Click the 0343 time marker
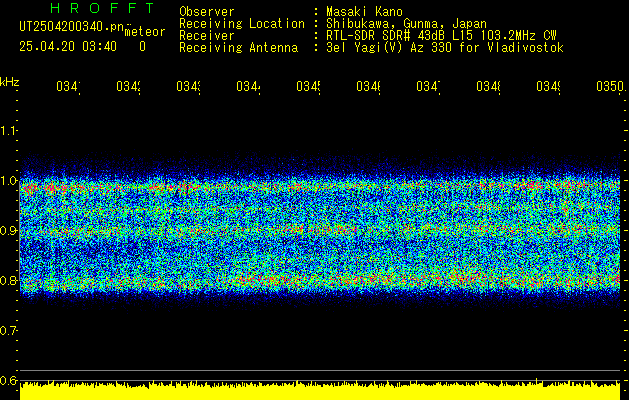Viewport: 629px width, 400px height. tap(188, 86)
